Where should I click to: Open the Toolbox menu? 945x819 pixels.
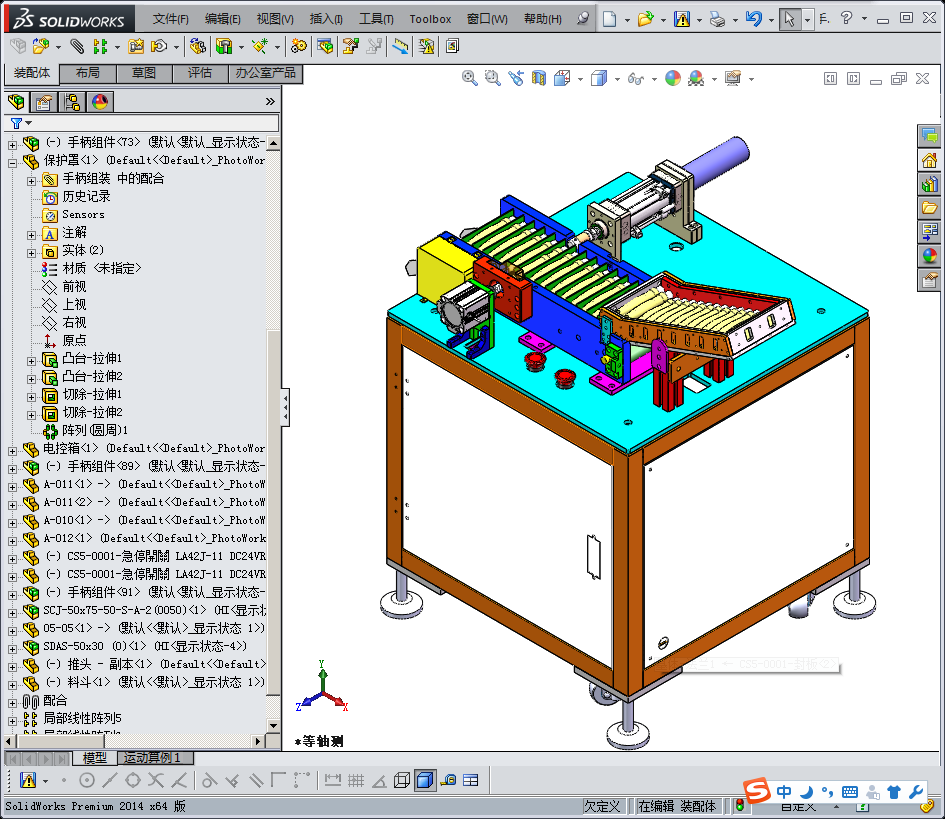pos(430,19)
